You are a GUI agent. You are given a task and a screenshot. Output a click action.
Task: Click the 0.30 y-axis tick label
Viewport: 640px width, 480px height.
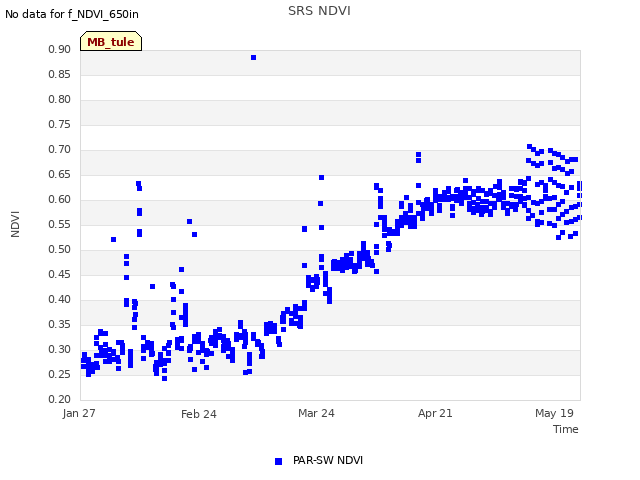pos(60,349)
